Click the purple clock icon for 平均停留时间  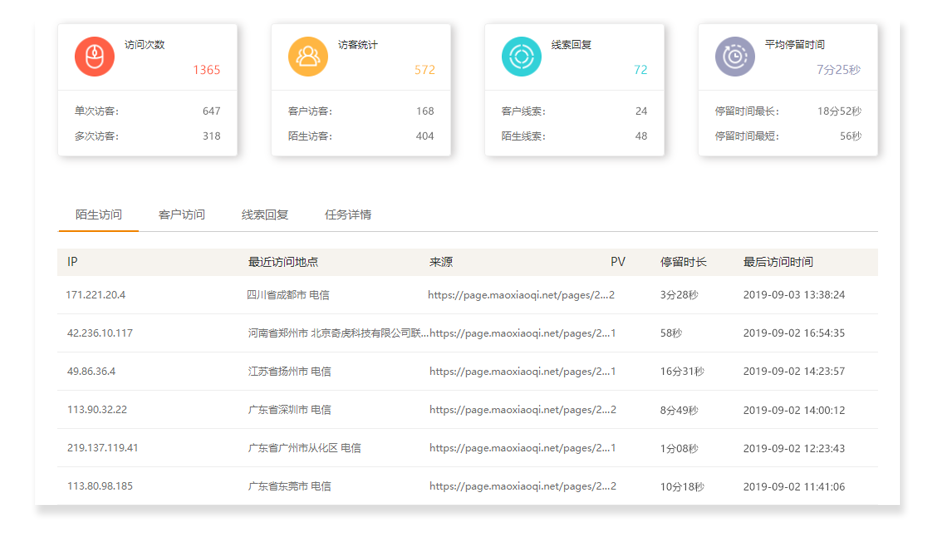734,56
